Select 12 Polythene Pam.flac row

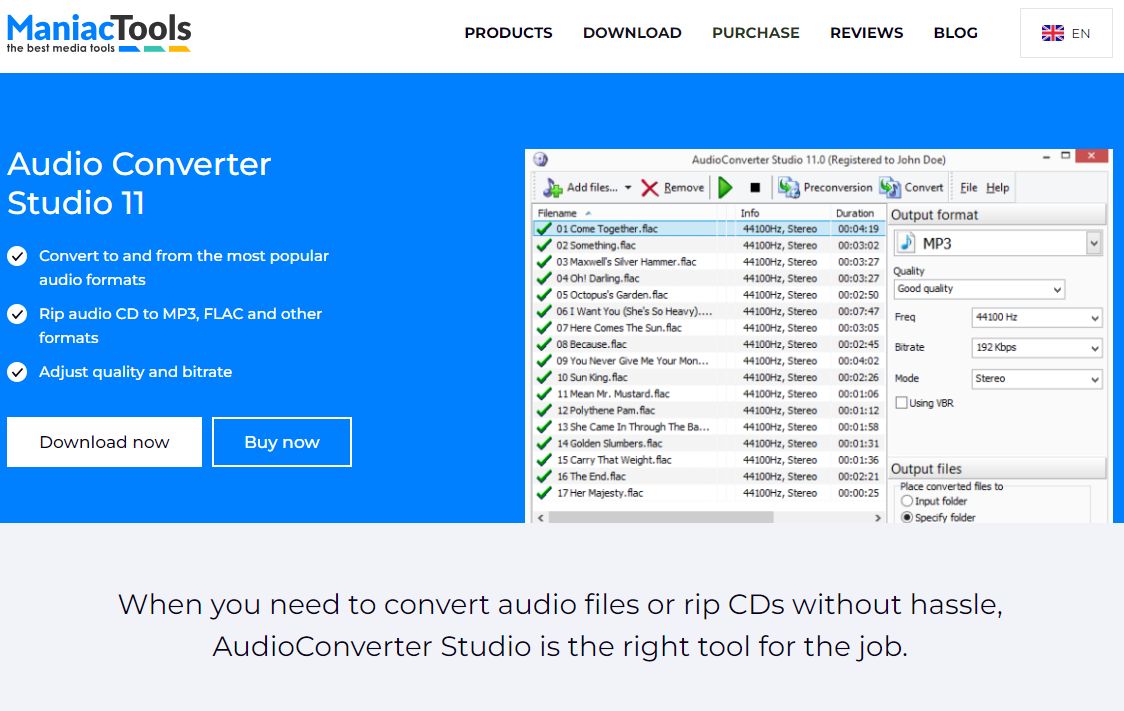(x=709, y=410)
